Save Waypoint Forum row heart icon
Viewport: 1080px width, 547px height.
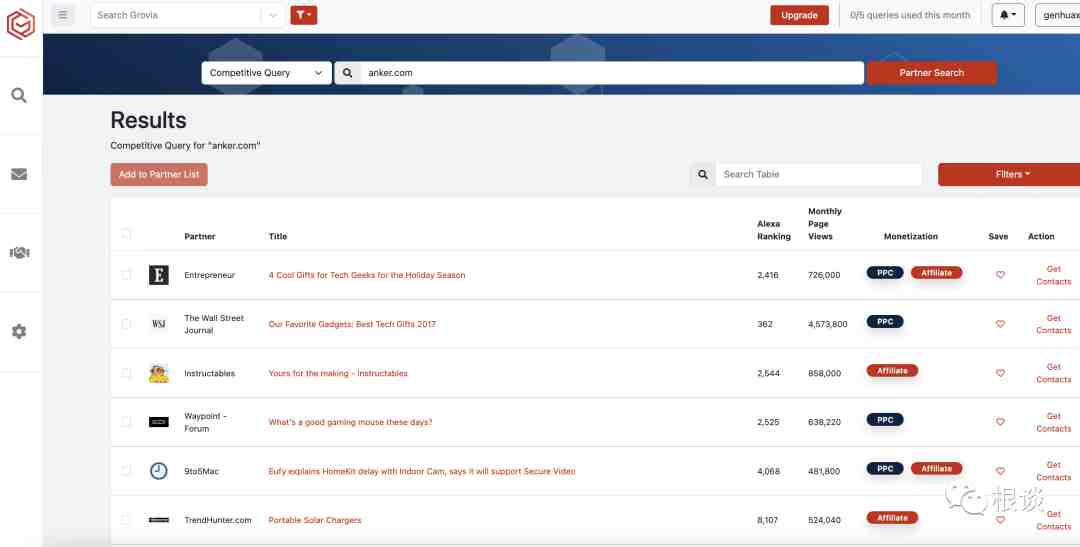pos(1000,422)
